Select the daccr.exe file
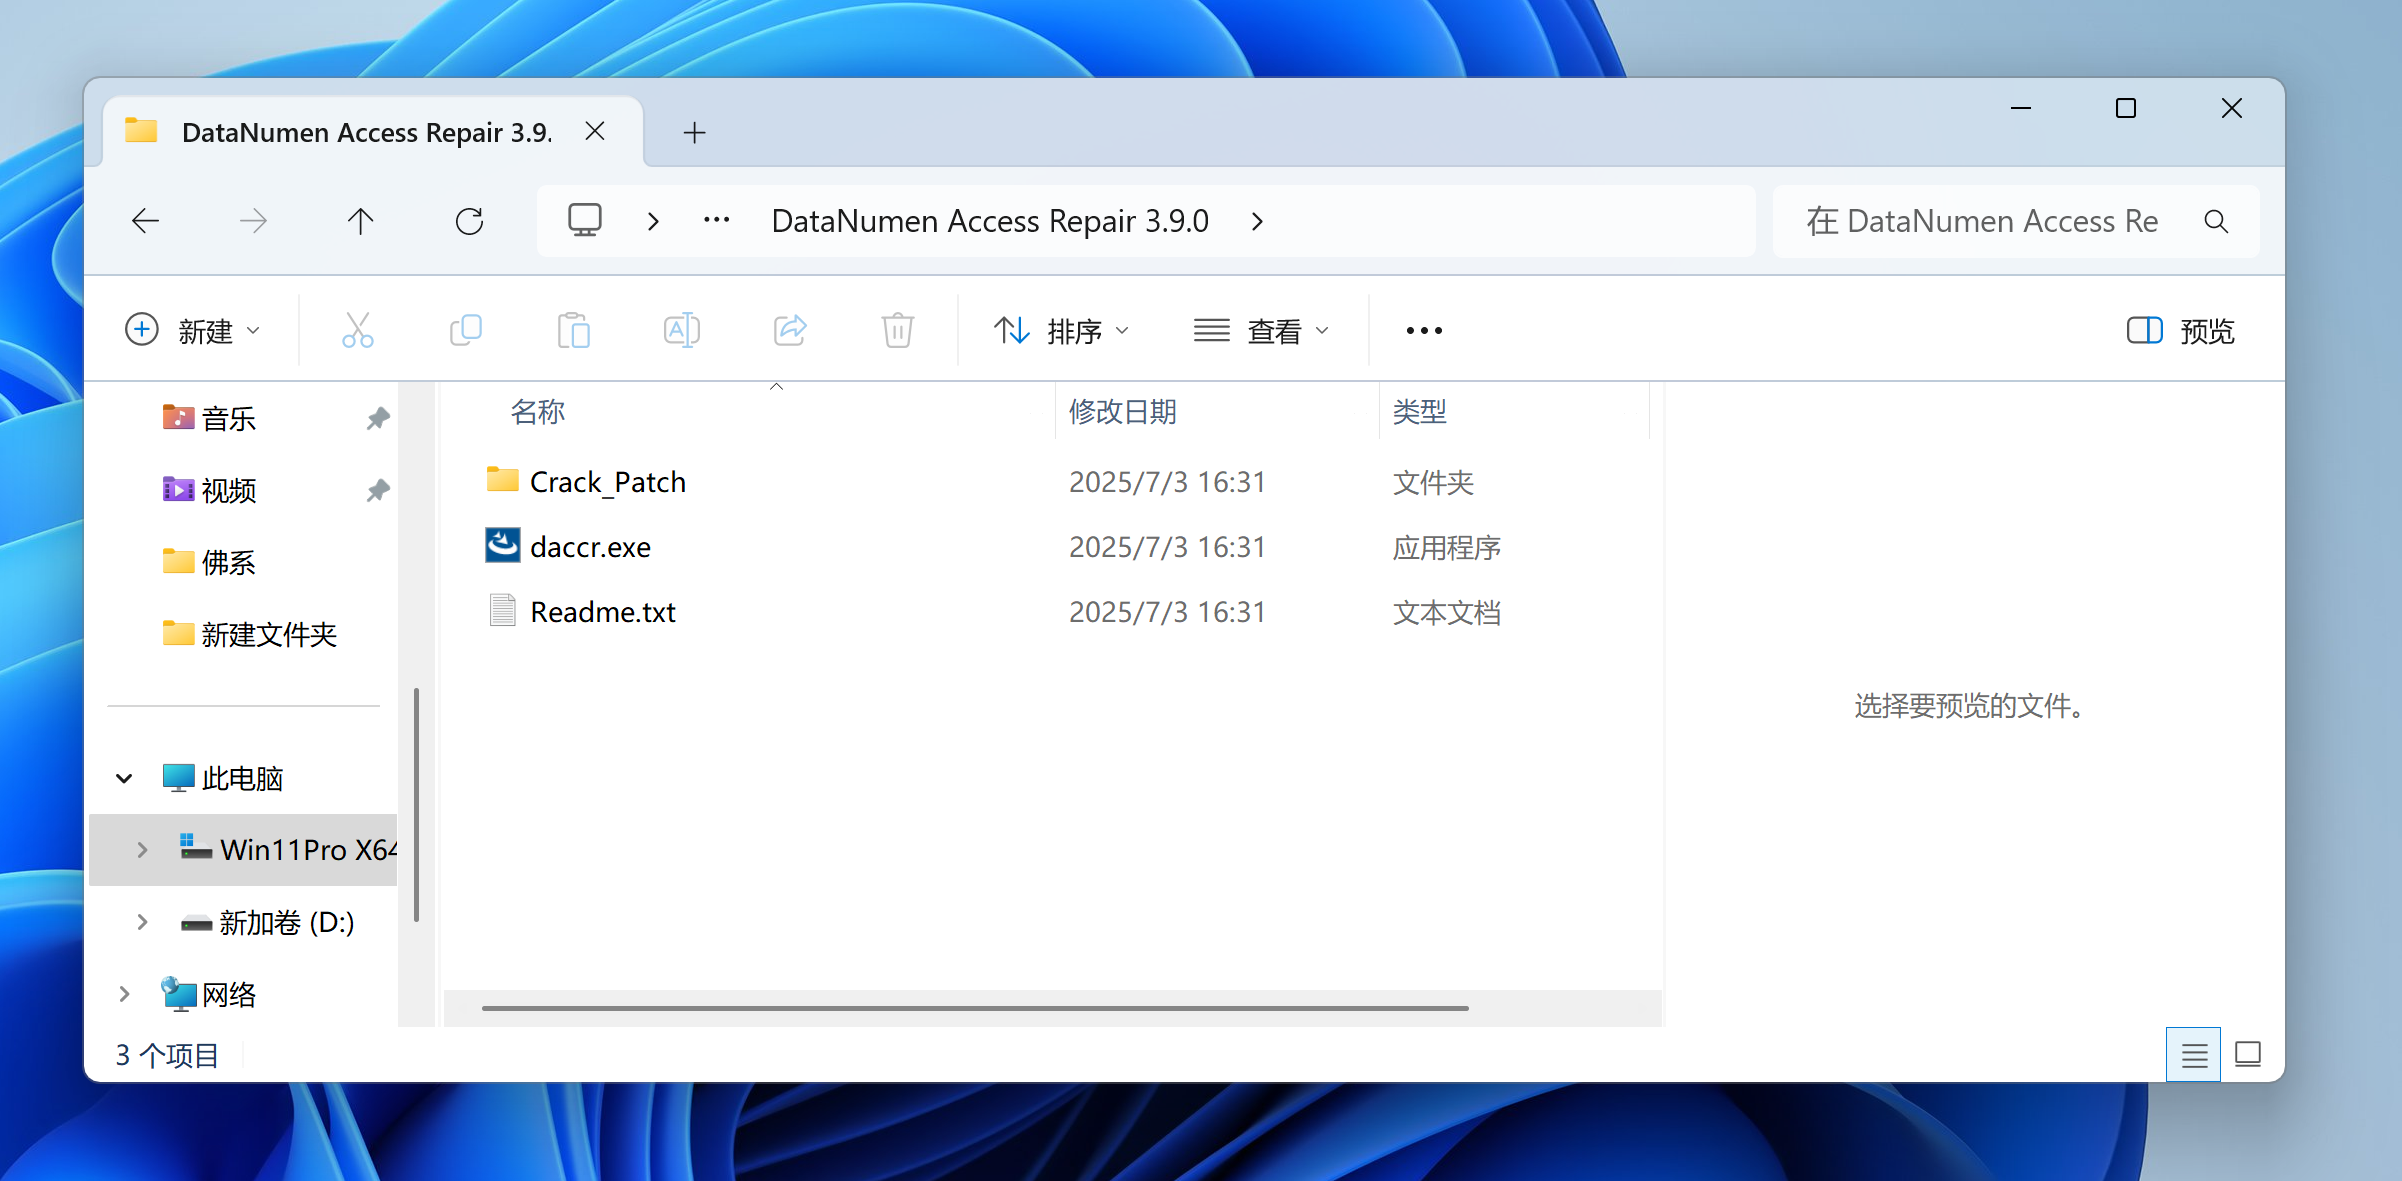 point(590,547)
